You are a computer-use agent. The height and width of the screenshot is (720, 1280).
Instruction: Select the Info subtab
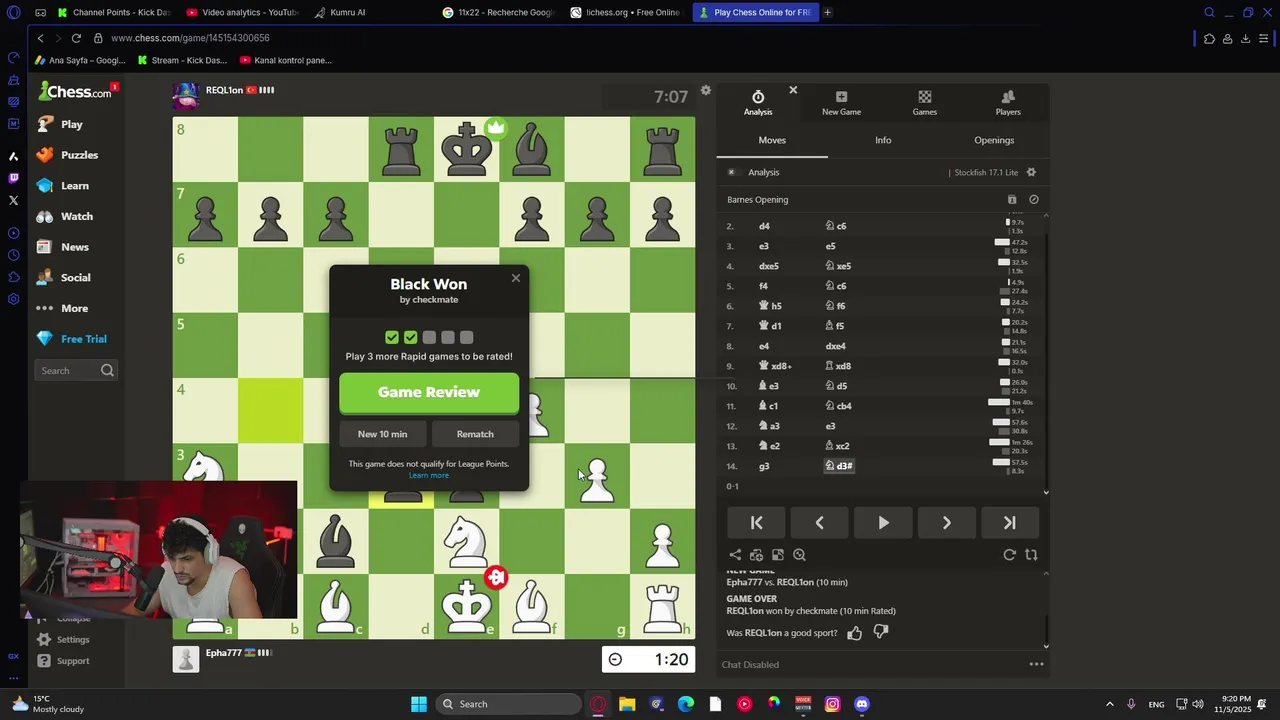pos(883,140)
